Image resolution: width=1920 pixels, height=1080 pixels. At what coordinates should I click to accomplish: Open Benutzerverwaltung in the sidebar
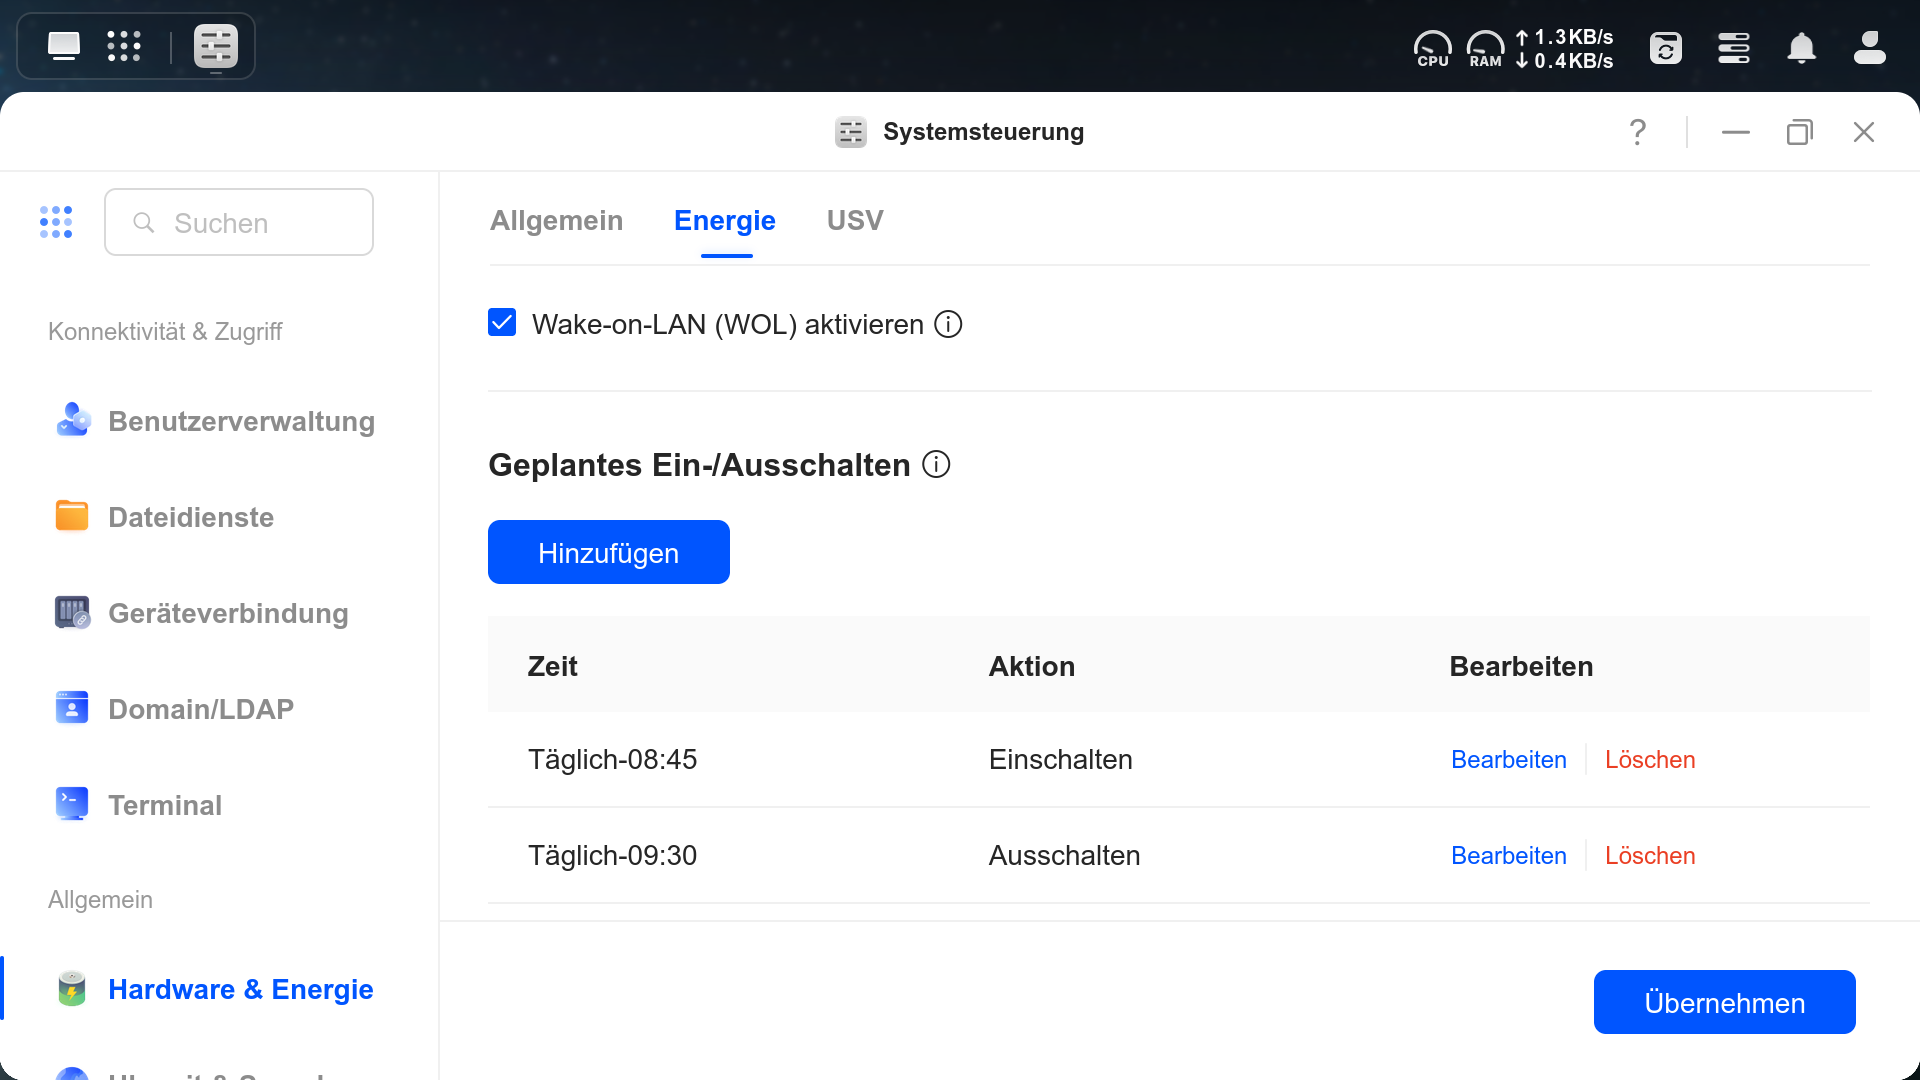[x=240, y=421]
